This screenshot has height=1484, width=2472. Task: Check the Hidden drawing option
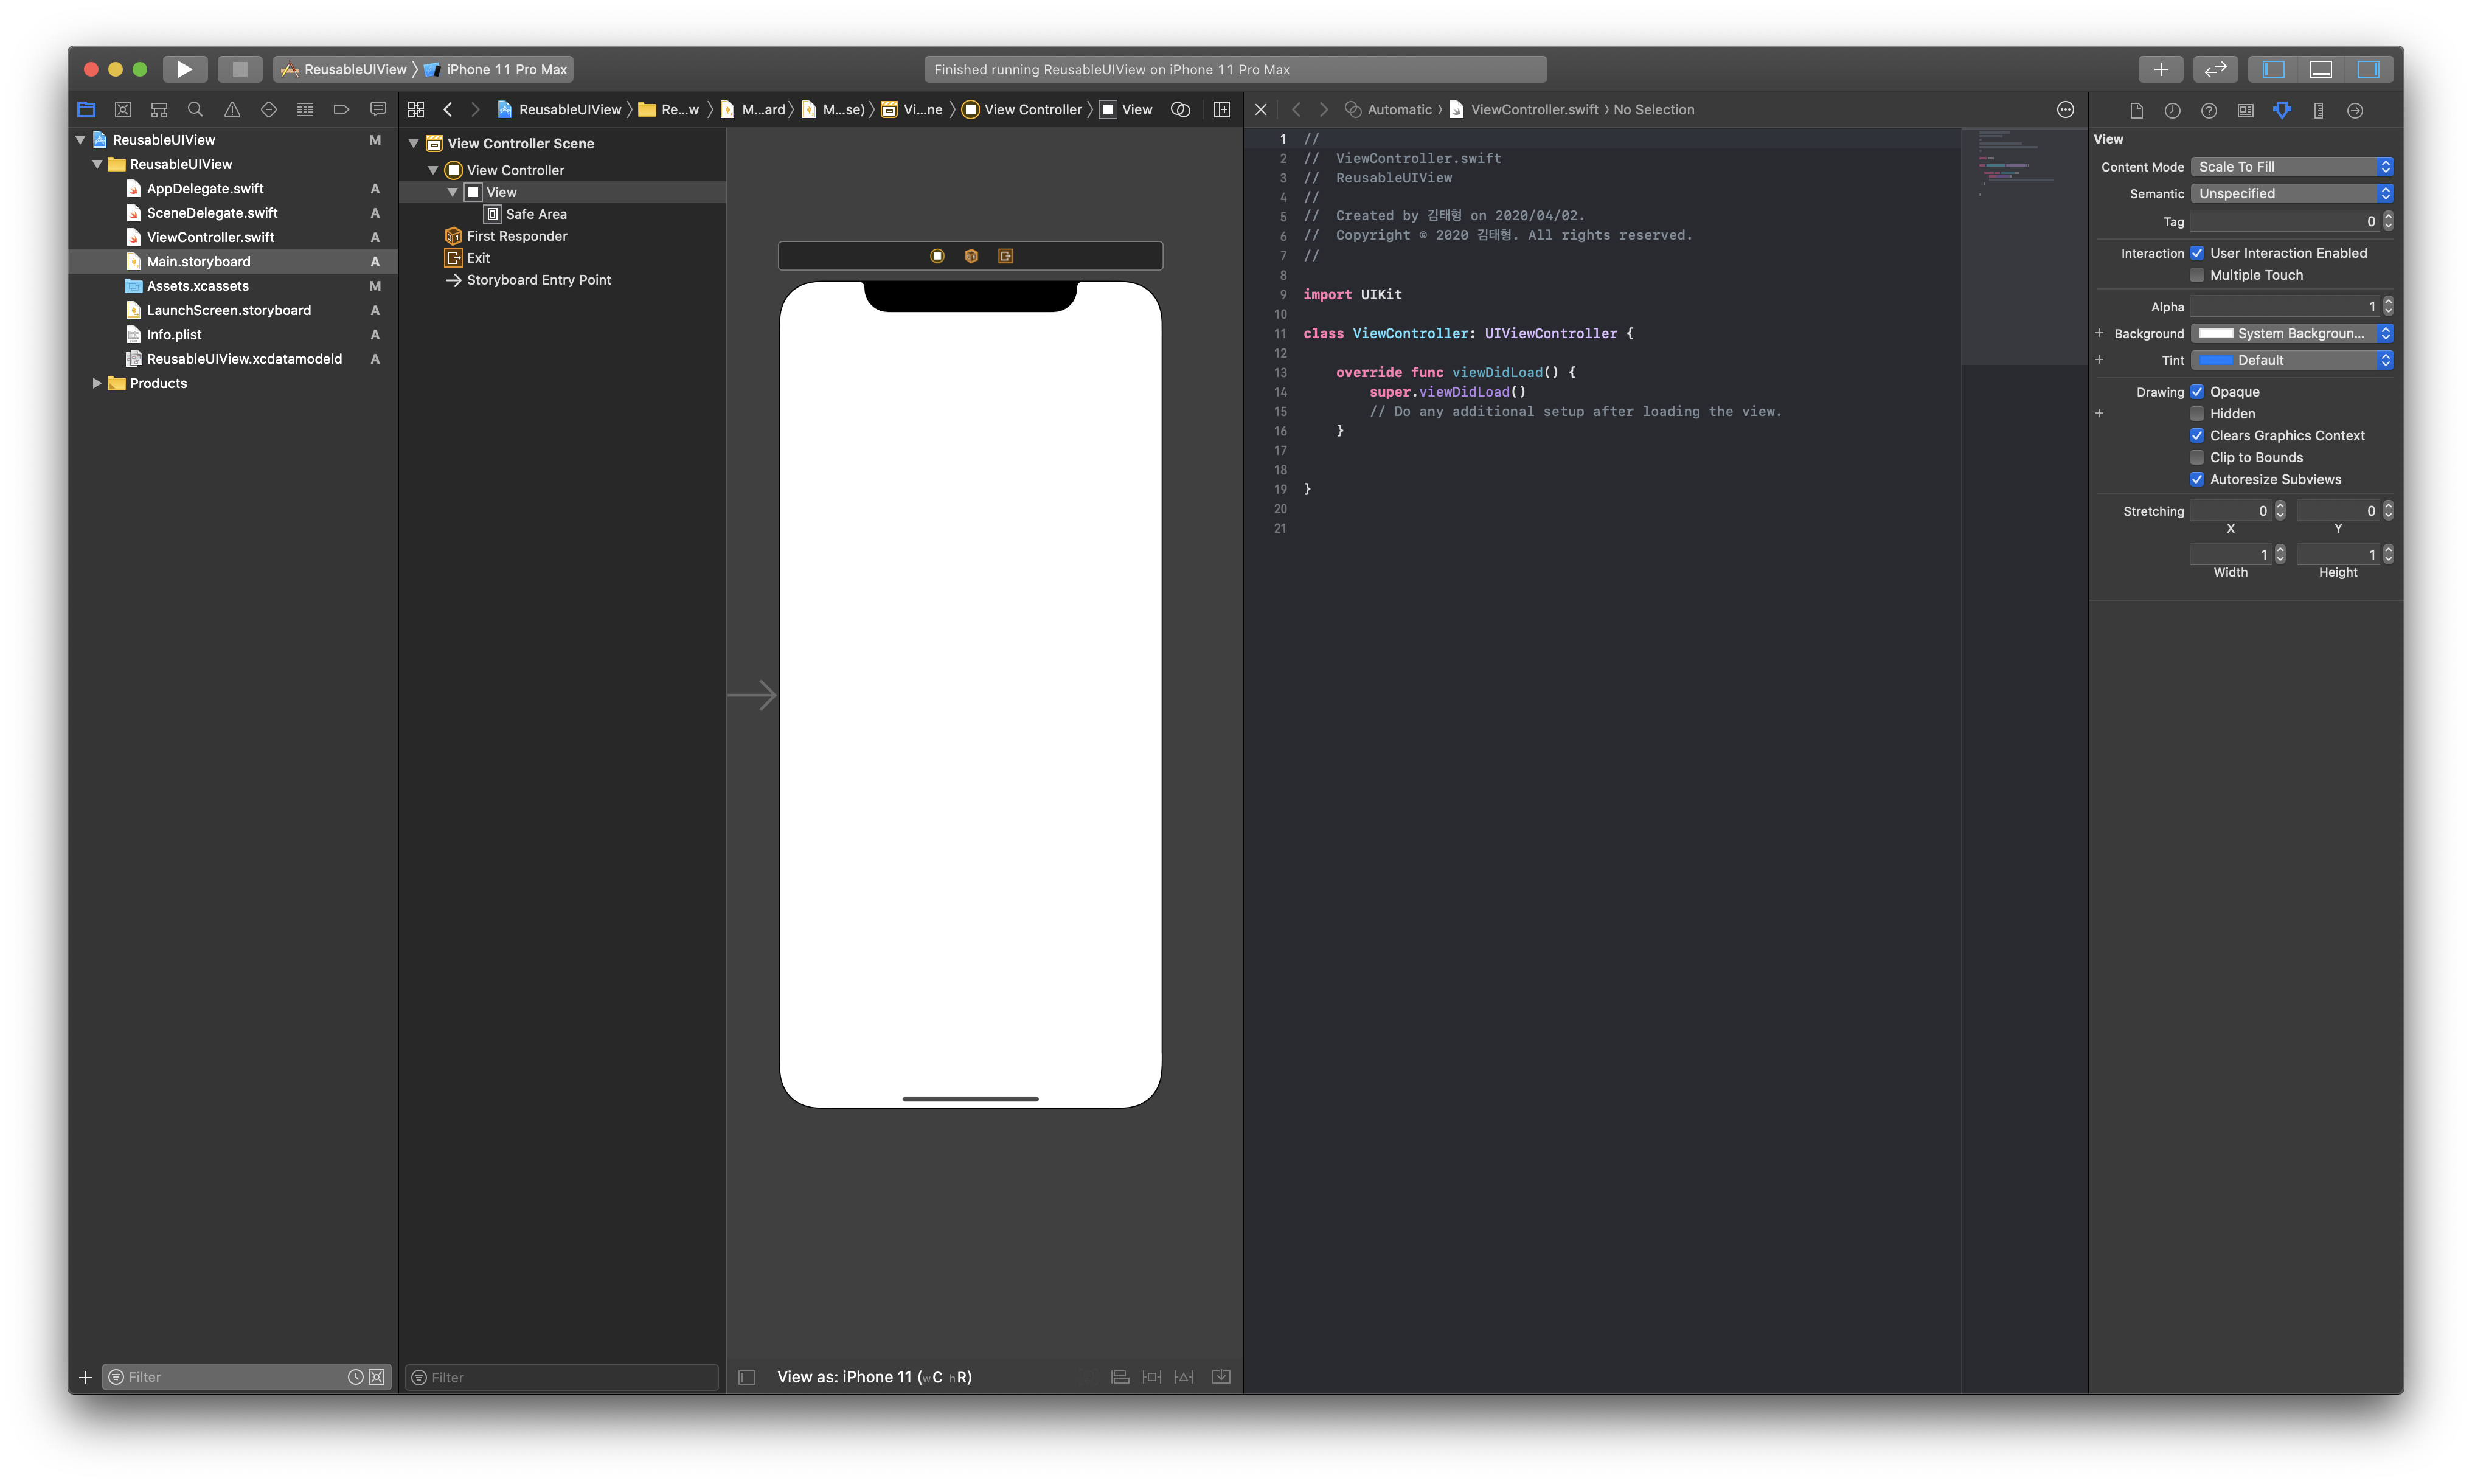click(x=2197, y=414)
